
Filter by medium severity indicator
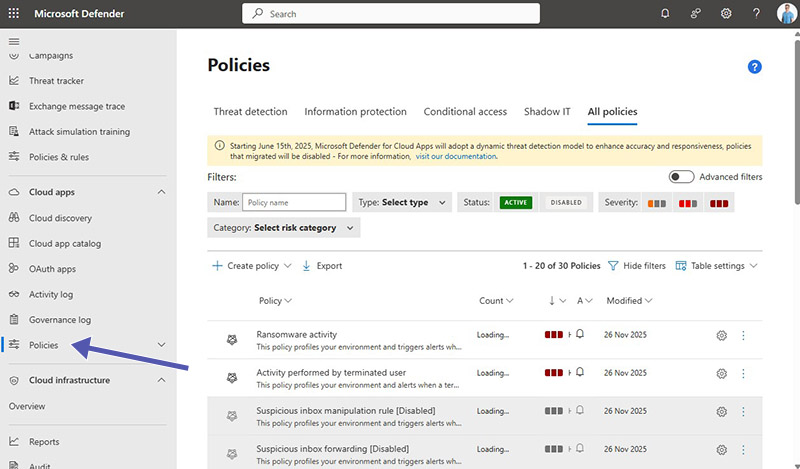click(688, 204)
